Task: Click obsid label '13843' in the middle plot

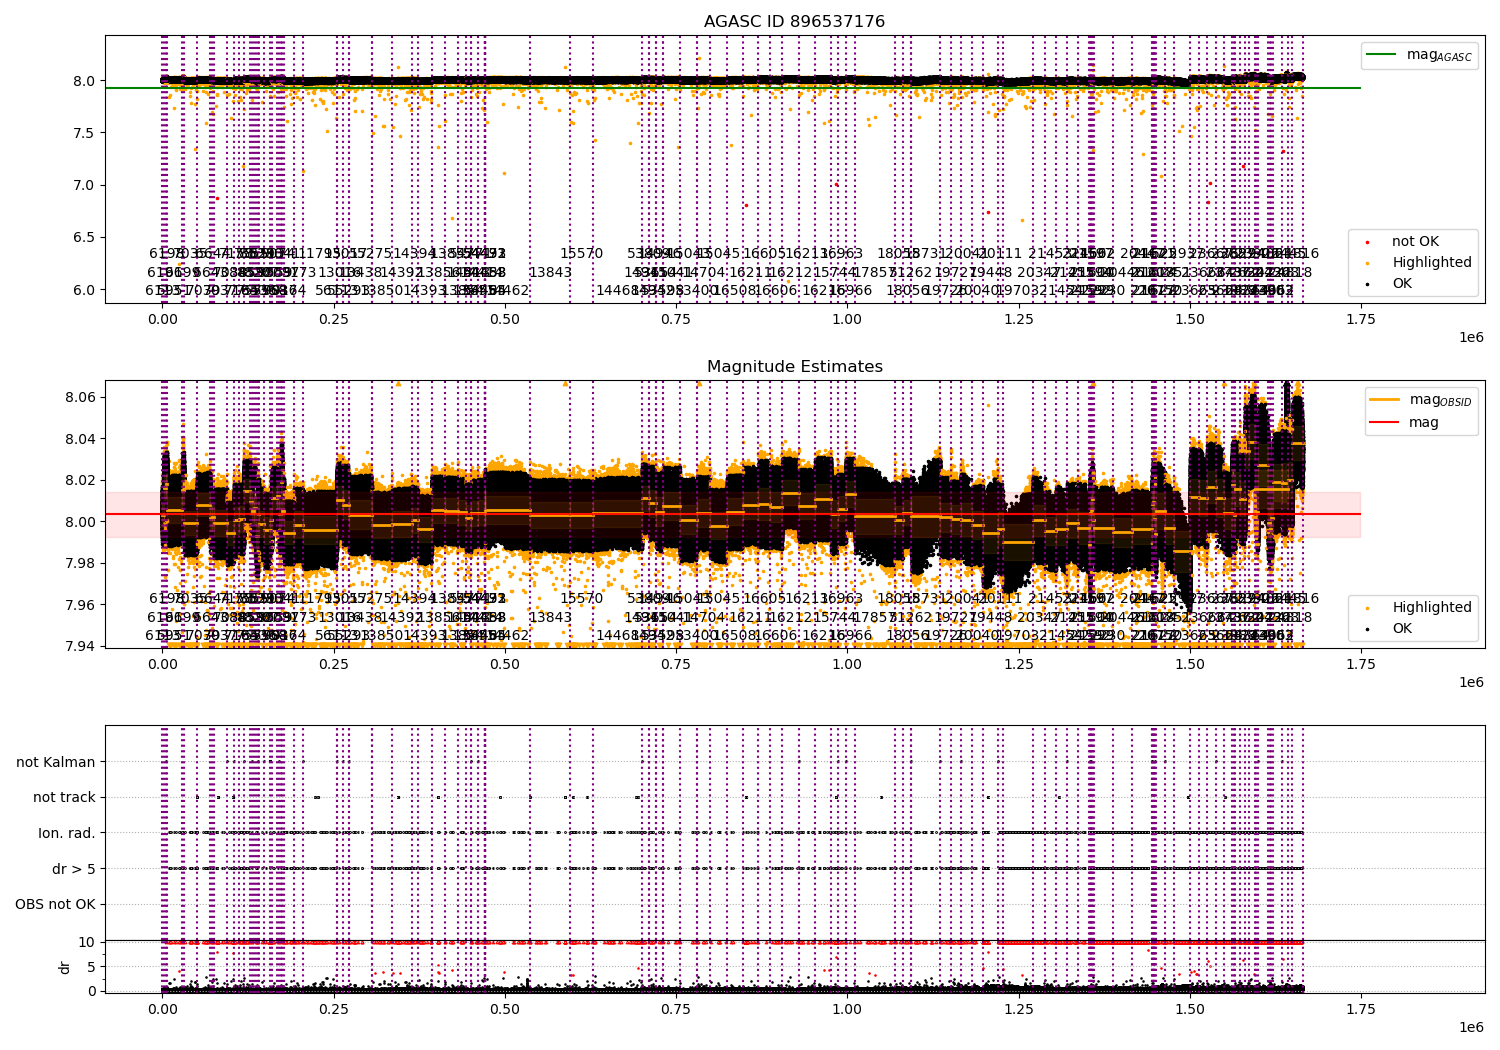Action: pyautogui.click(x=550, y=617)
